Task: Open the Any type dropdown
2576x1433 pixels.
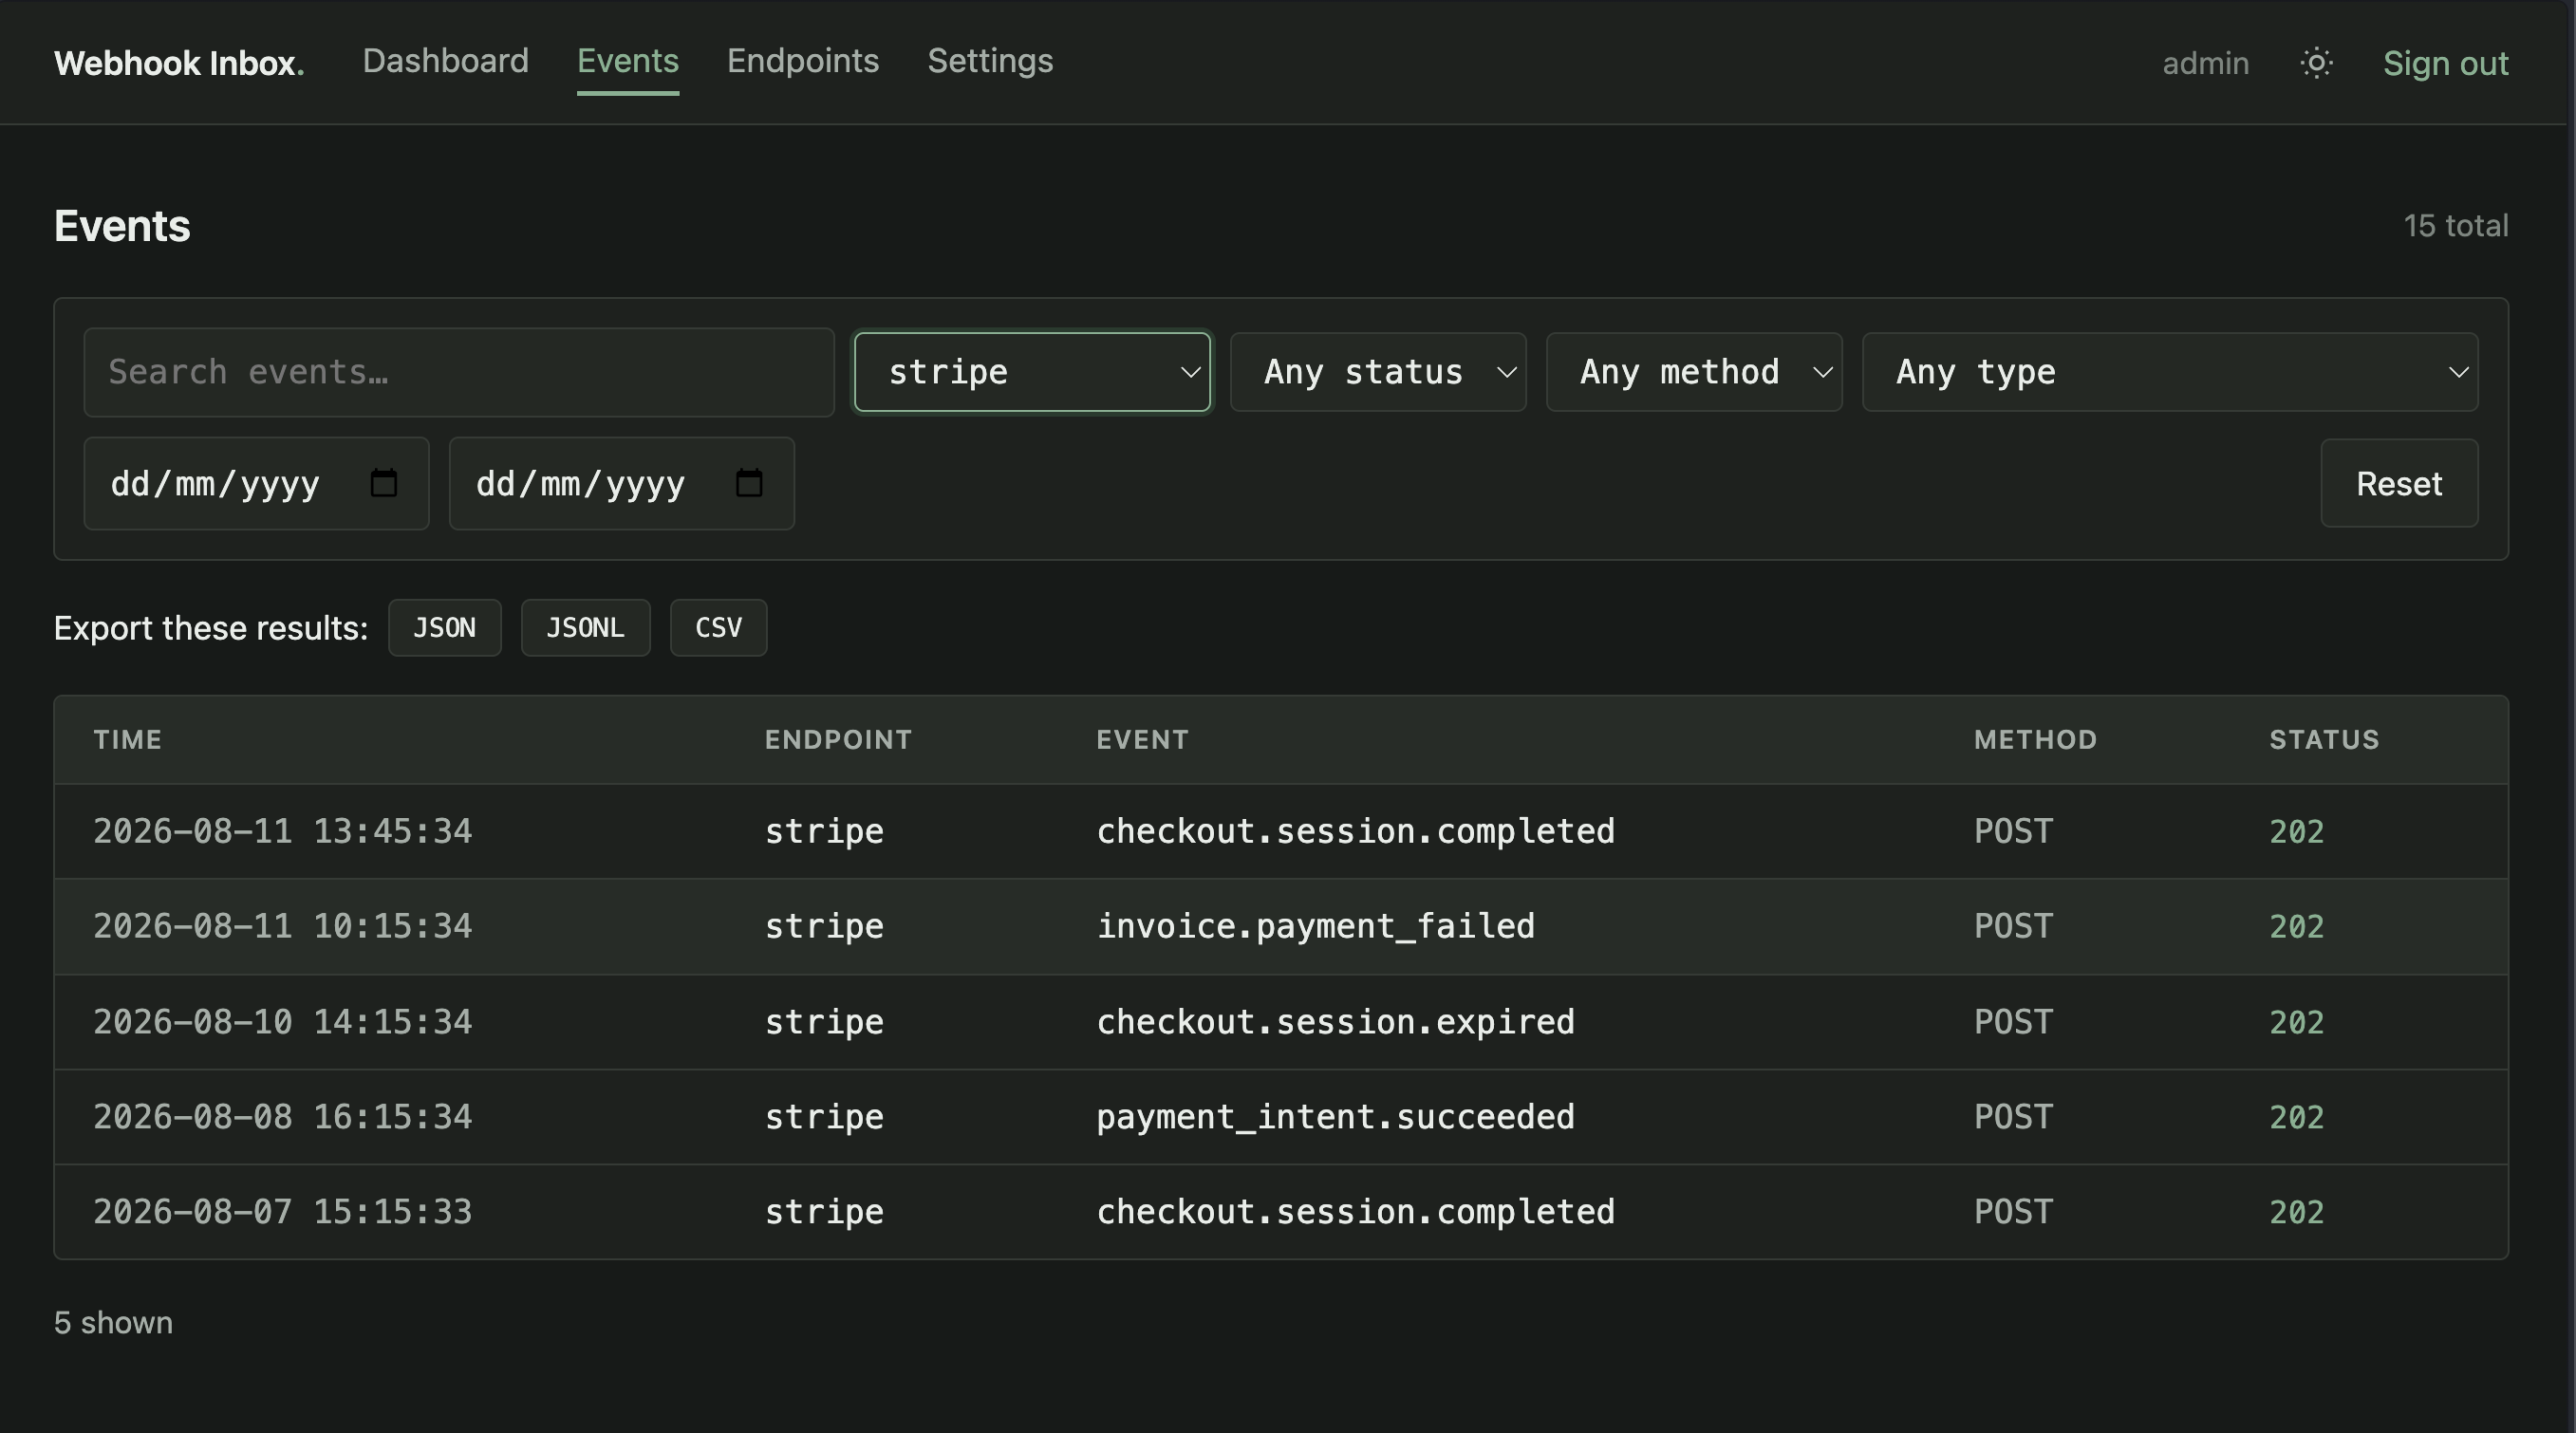Action: pyautogui.click(x=2170, y=372)
